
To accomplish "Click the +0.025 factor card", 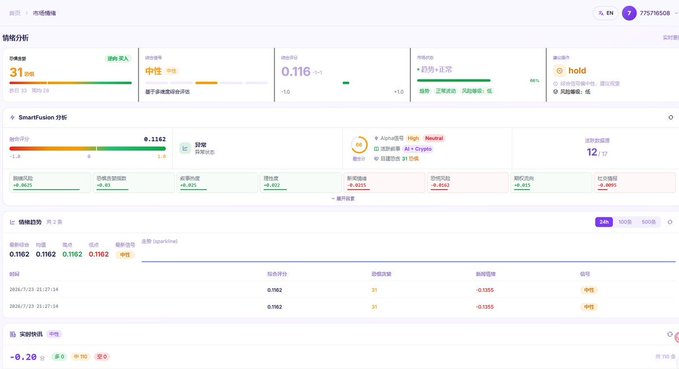I will [217, 182].
